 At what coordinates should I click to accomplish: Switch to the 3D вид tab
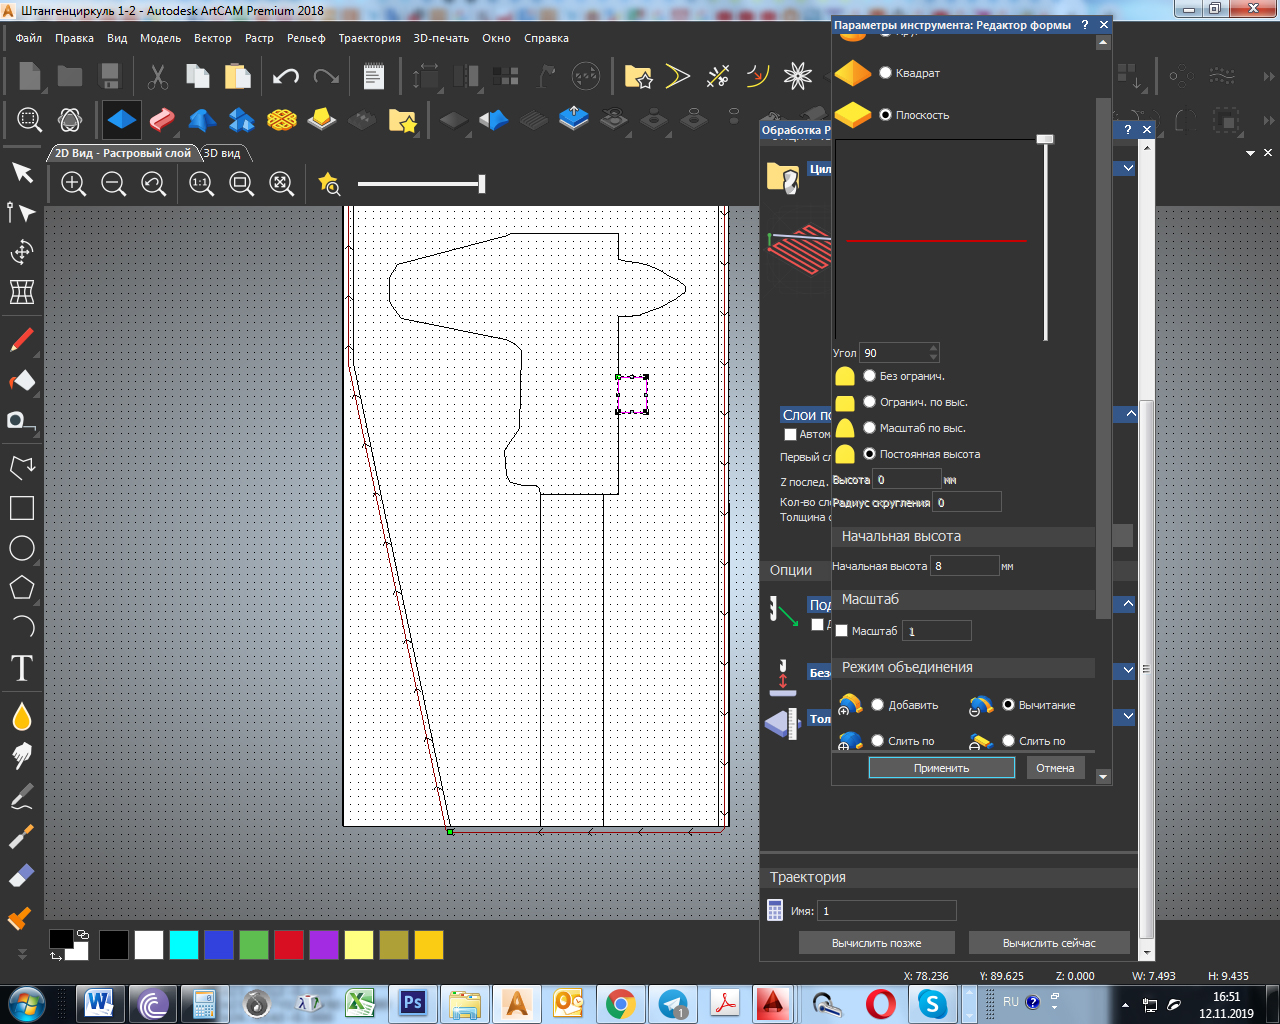222,153
